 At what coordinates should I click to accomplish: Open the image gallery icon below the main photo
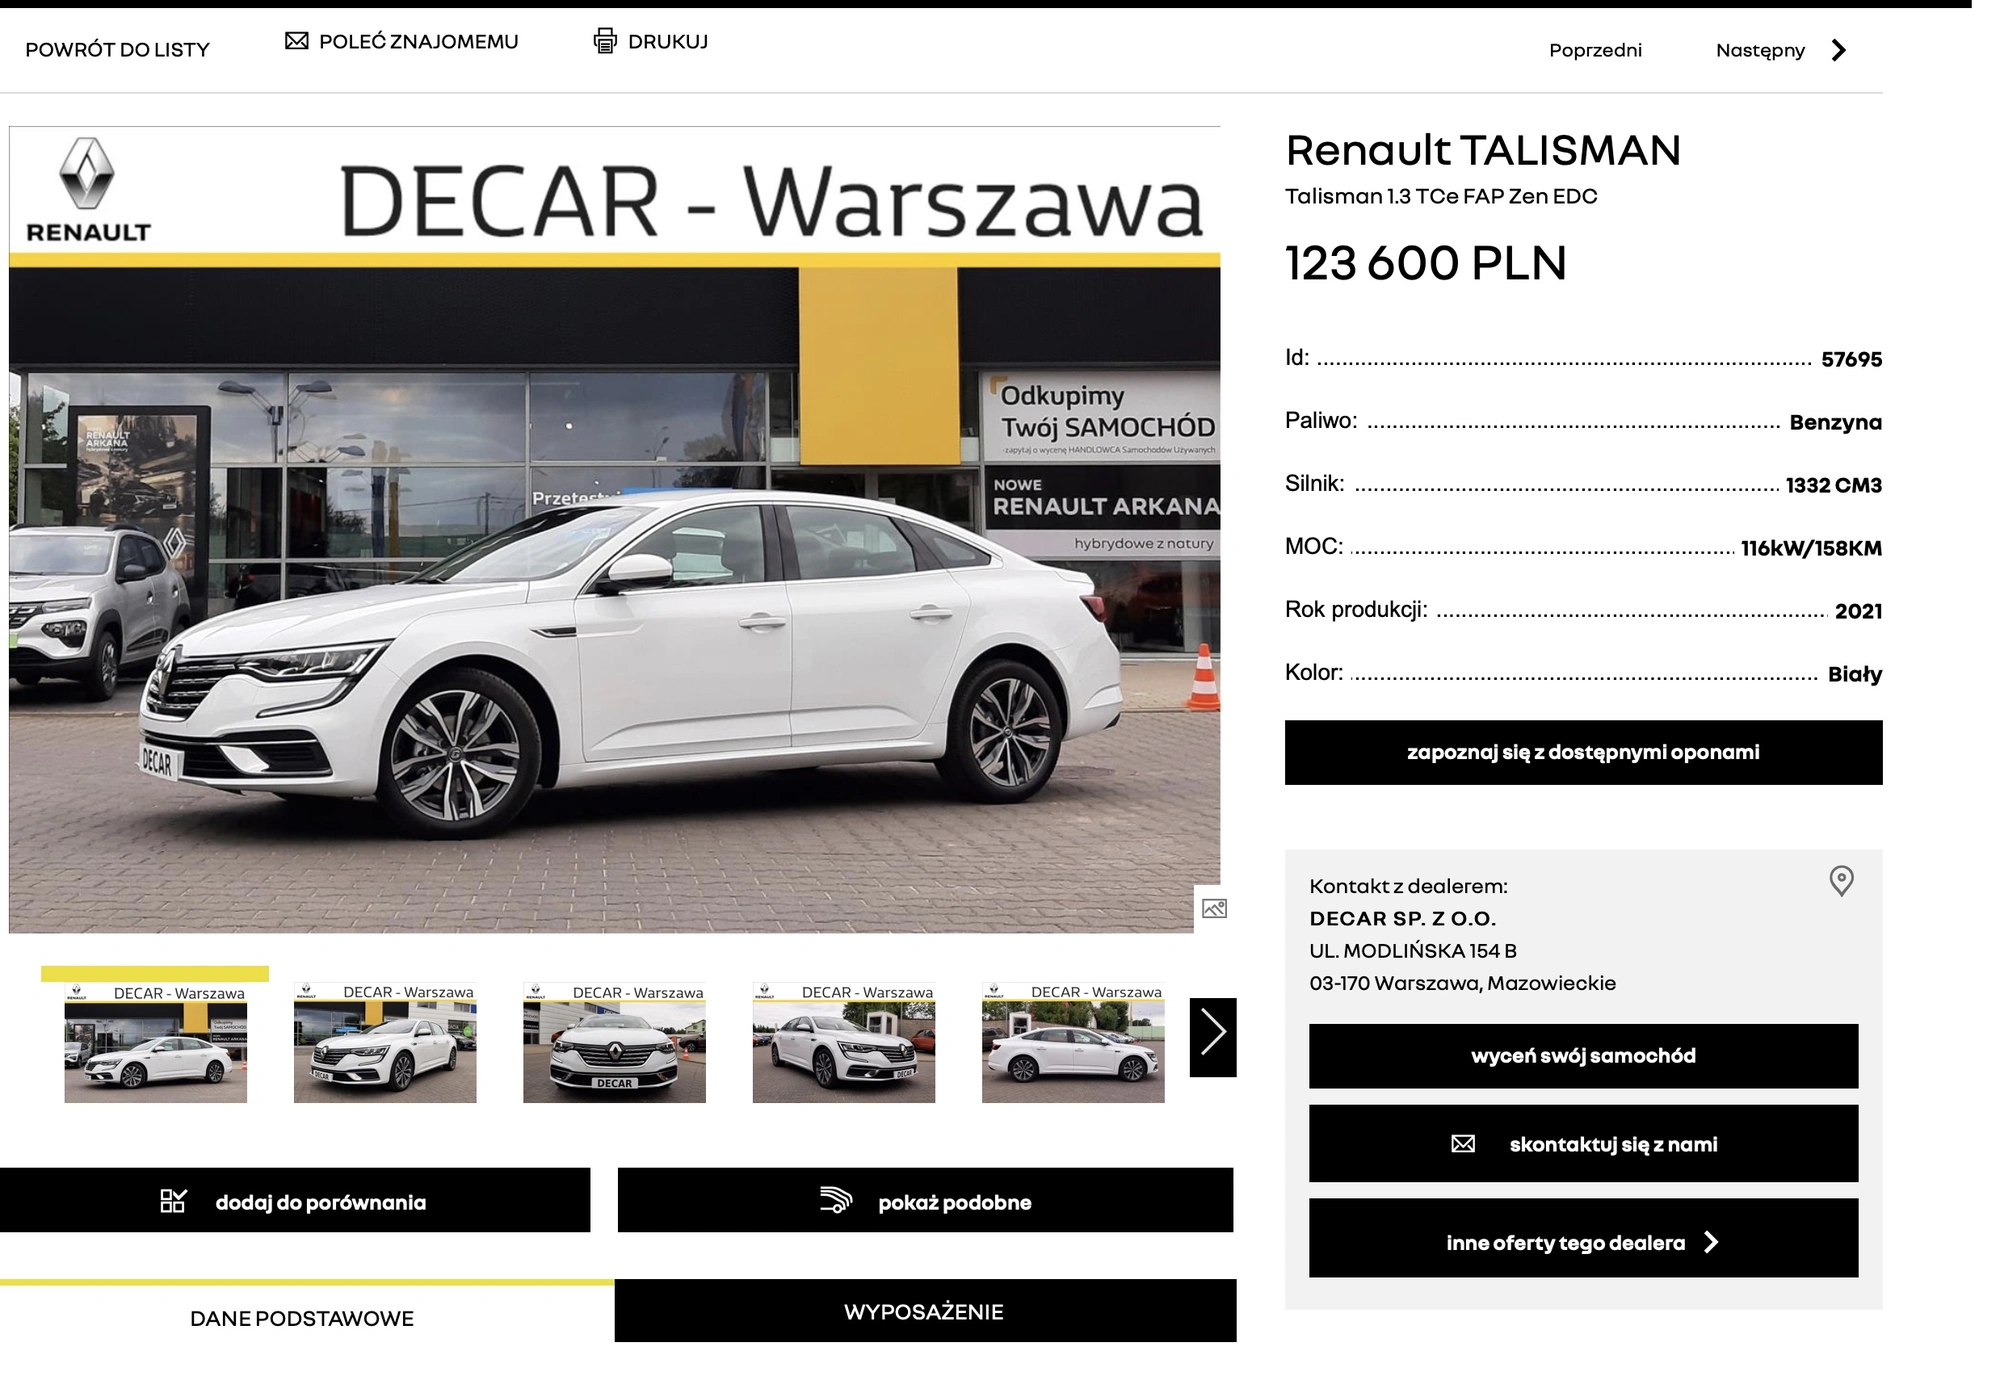coord(1214,908)
